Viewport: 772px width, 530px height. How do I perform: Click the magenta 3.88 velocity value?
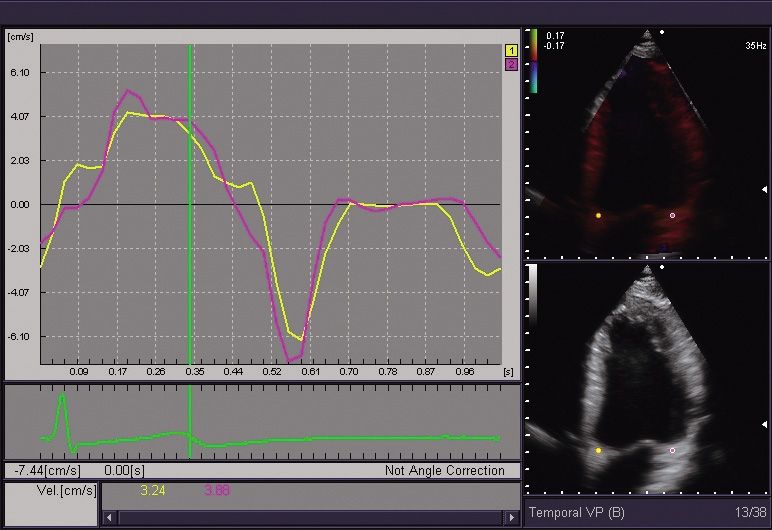[217, 490]
